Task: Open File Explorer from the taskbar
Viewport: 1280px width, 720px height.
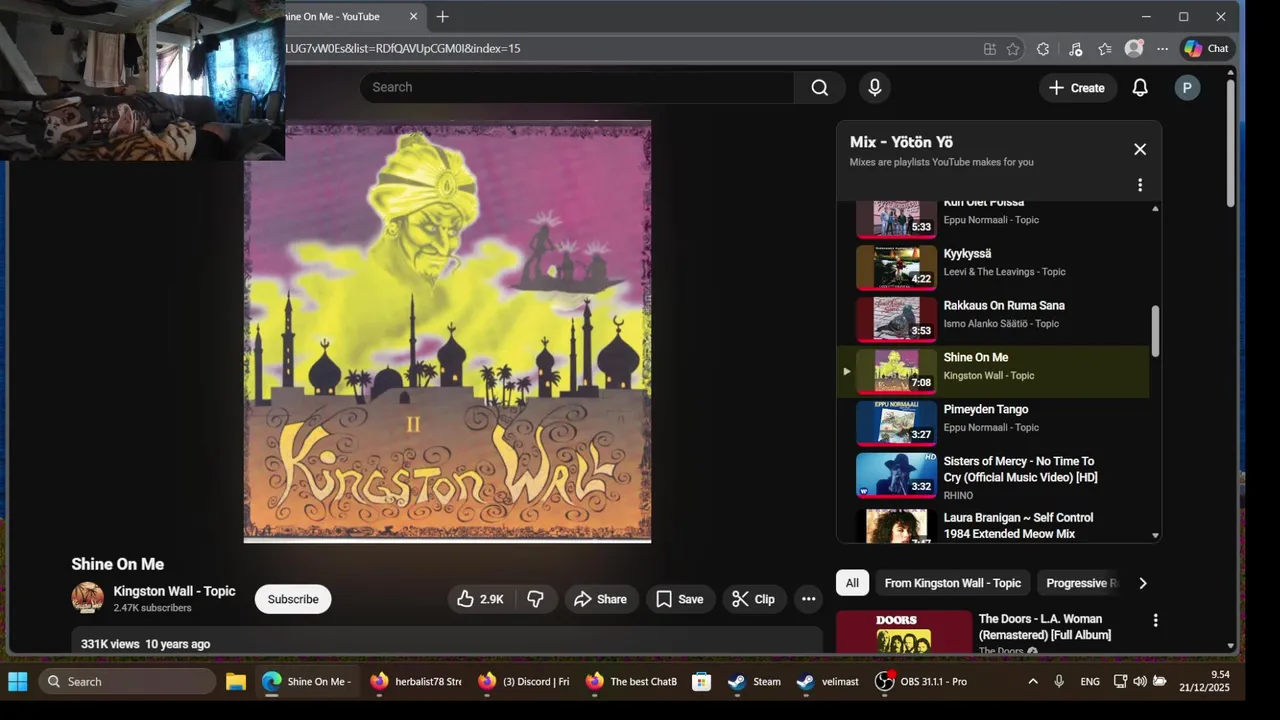Action: (236, 682)
